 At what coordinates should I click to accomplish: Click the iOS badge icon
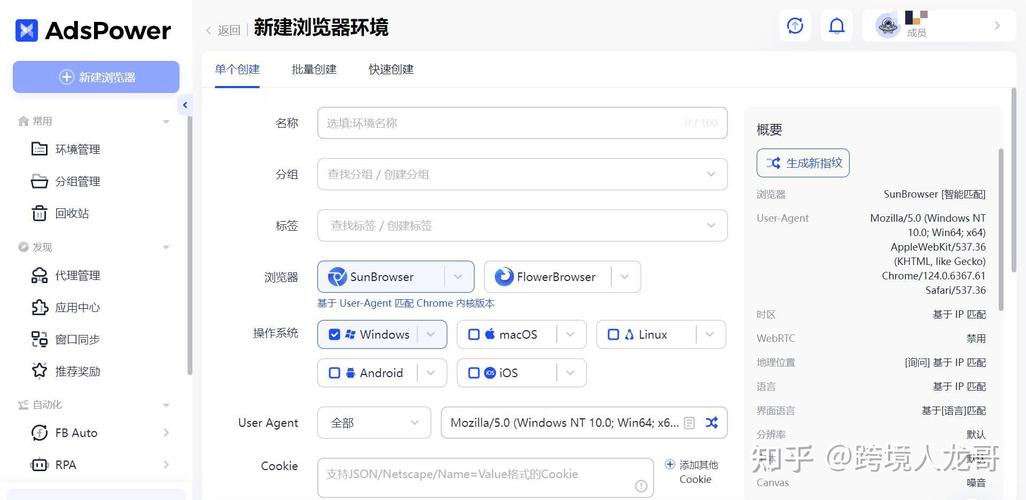[x=490, y=373]
